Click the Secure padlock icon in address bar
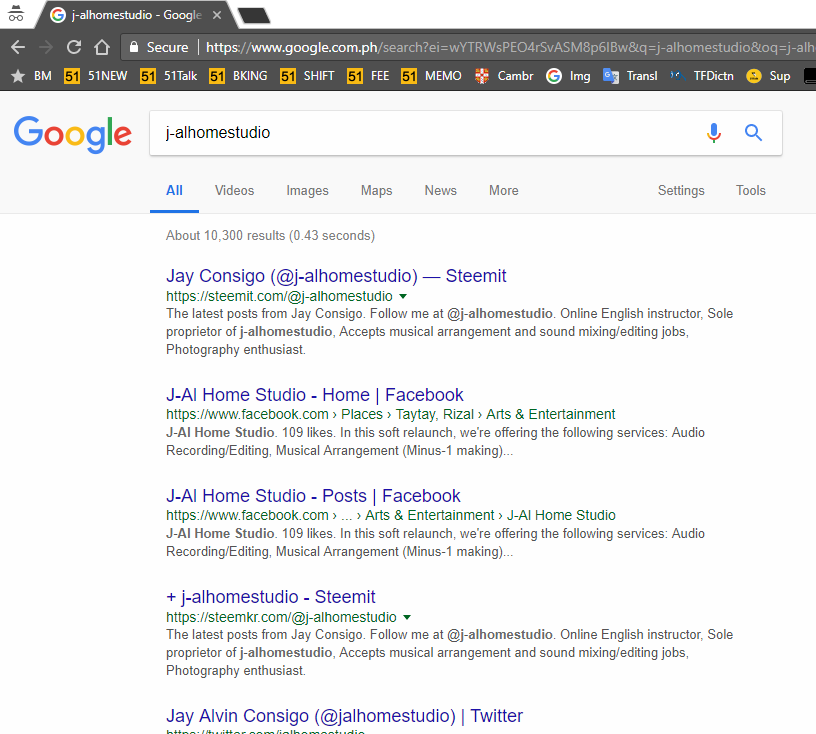816x734 pixels. 133,47
